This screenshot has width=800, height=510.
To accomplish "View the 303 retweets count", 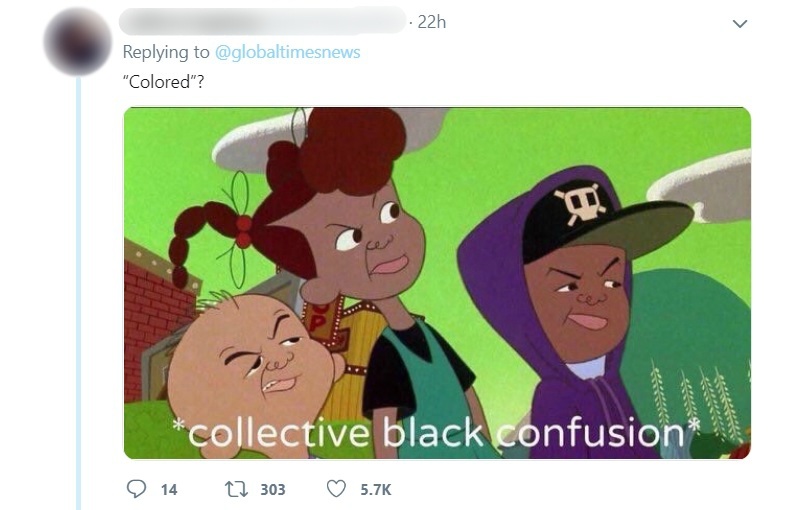I will (x=273, y=490).
